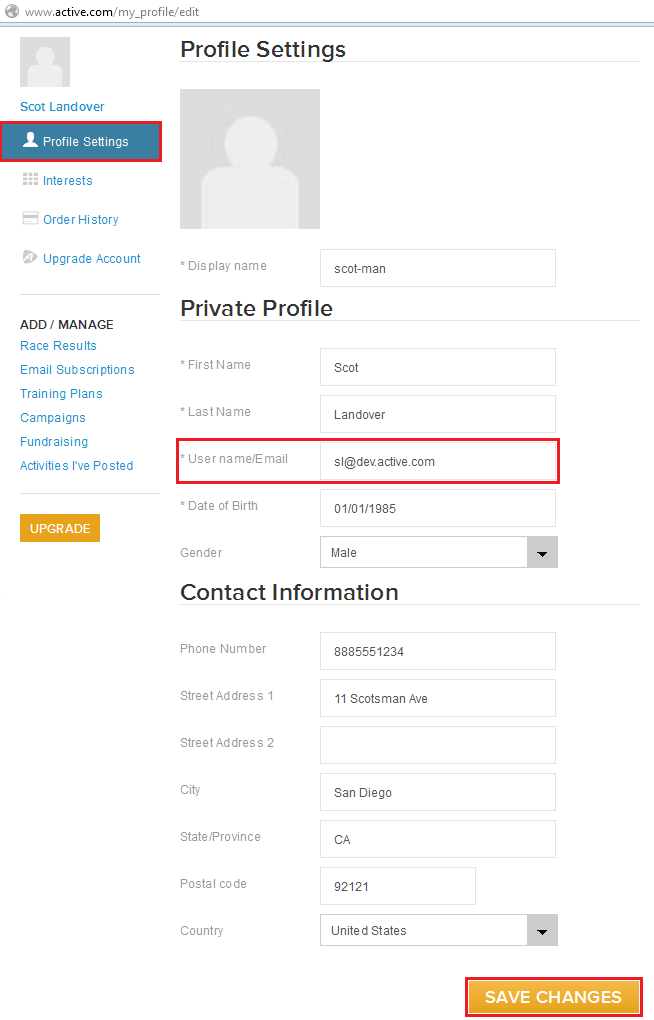Click the empty Street Address 2 field

click(x=437, y=745)
